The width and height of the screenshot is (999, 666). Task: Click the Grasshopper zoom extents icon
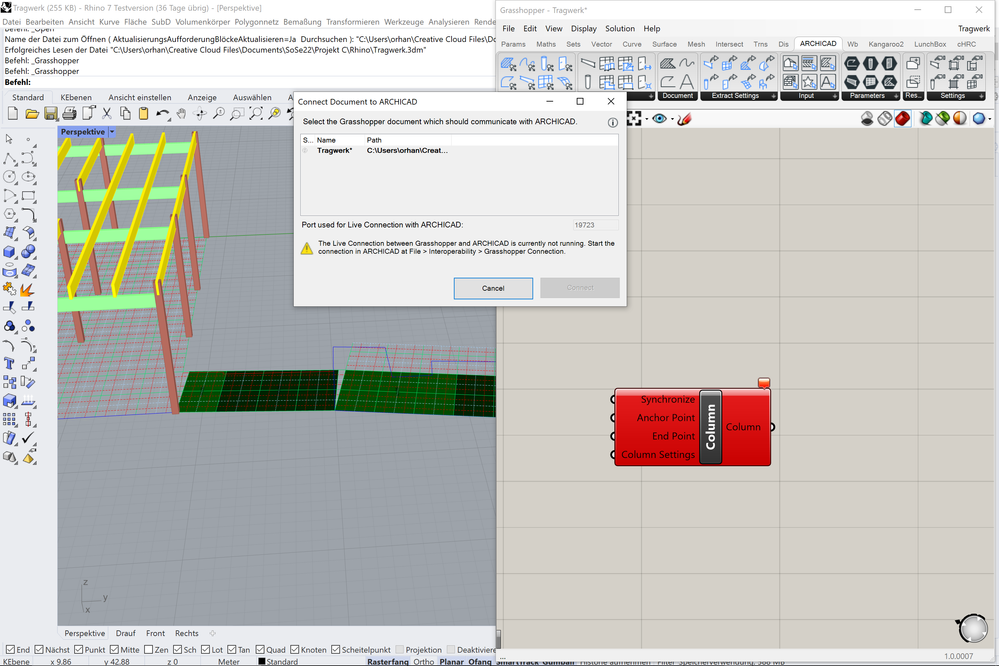click(x=635, y=119)
